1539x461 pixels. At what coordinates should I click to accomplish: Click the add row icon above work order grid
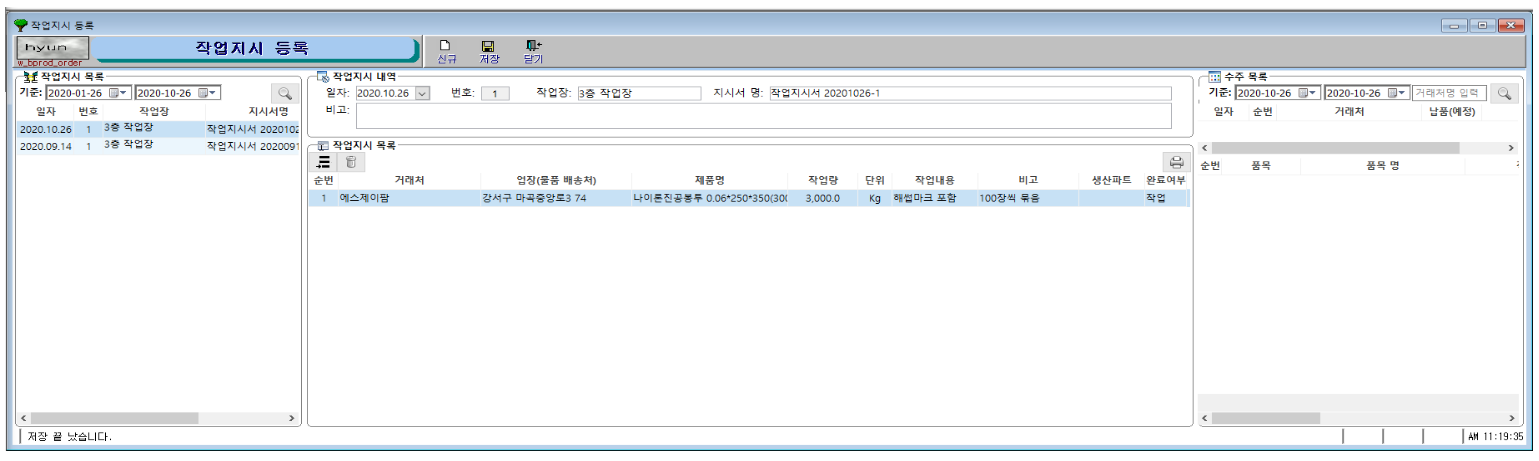[x=323, y=162]
